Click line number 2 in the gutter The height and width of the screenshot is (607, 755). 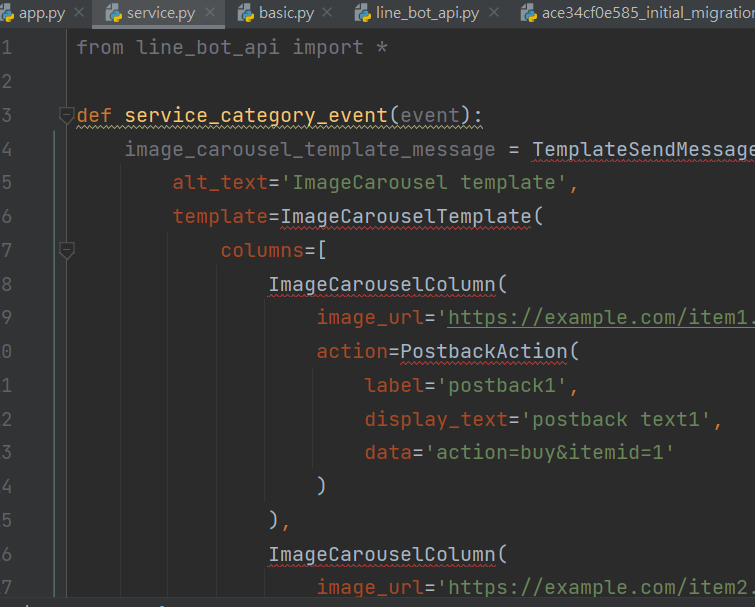click(7, 81)
